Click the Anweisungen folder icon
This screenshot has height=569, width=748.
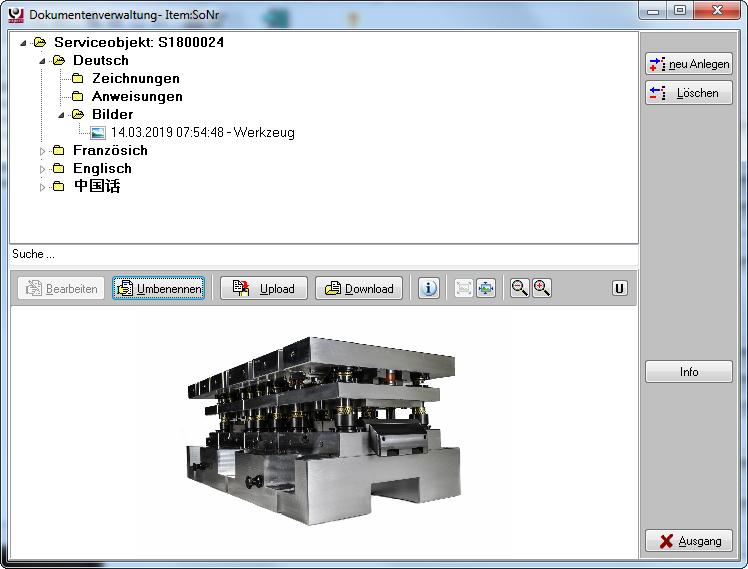click(x=78, y=97)
